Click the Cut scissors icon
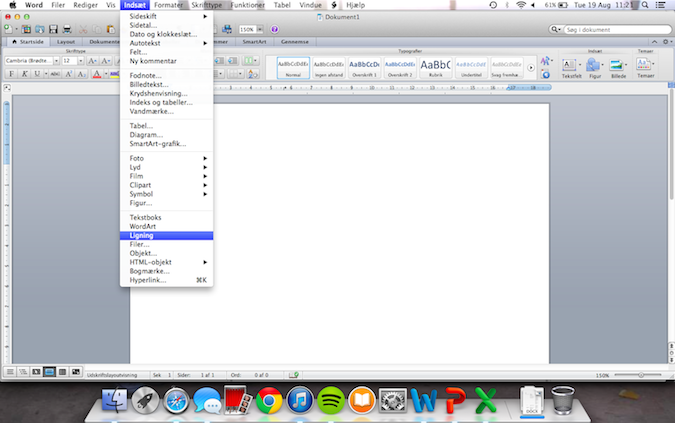Viewport: 675px width, 423px height. point(83,29)
